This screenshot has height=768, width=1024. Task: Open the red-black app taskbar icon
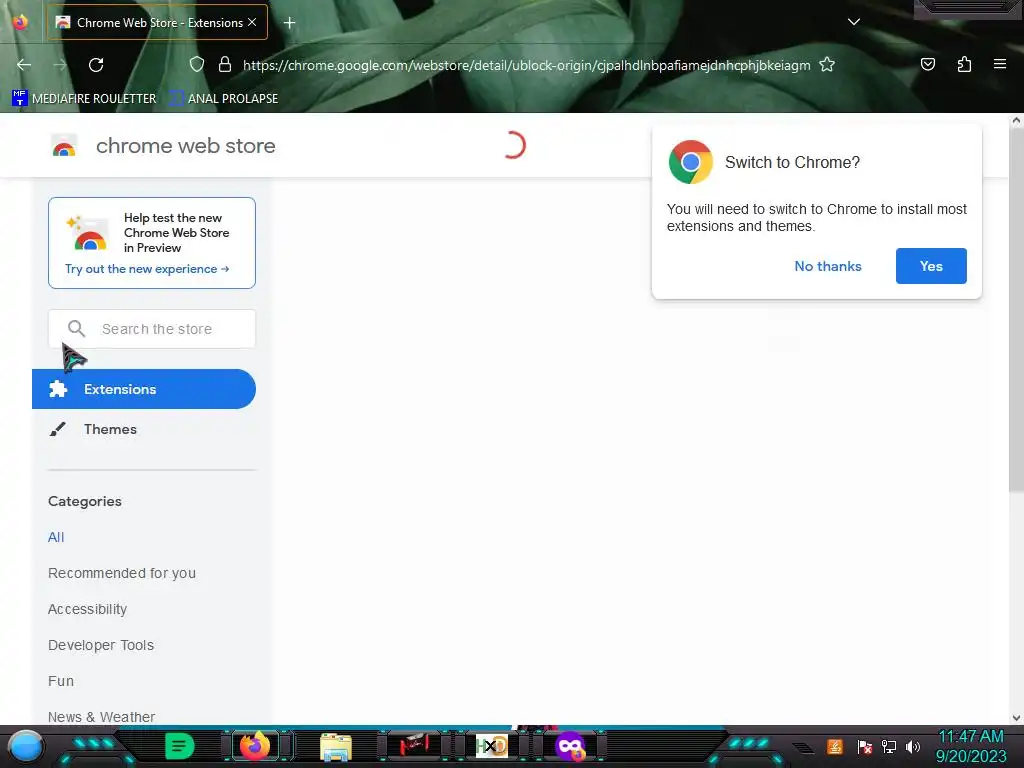[413, 745]
